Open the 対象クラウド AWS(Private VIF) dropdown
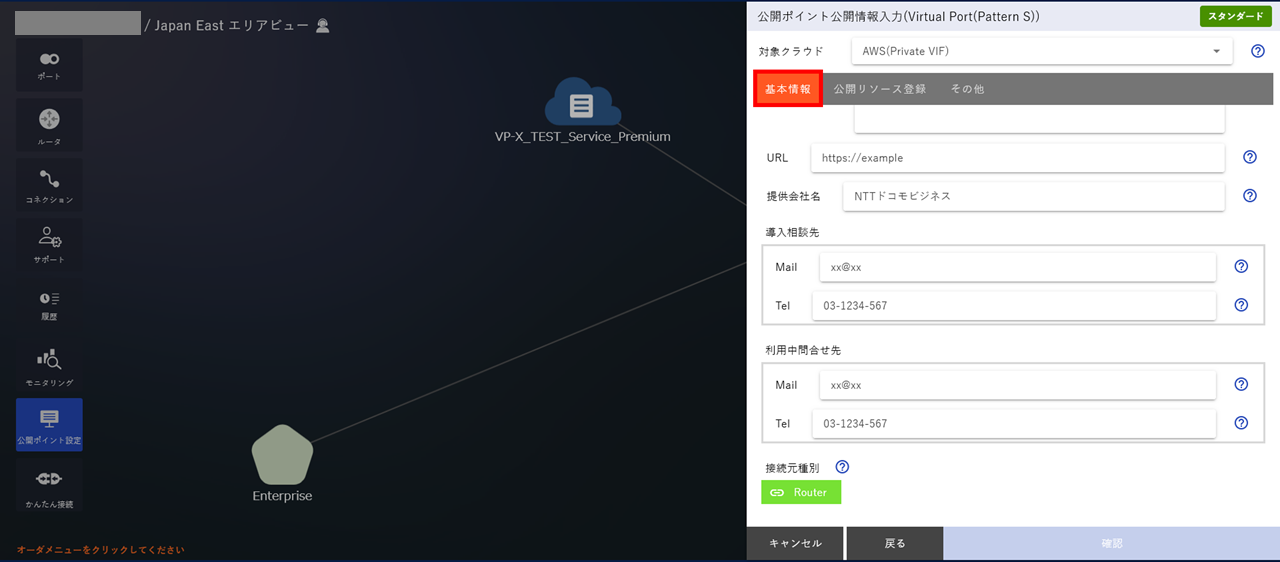This screenshot has height=562, width=1280. (x=1042, y=51)
